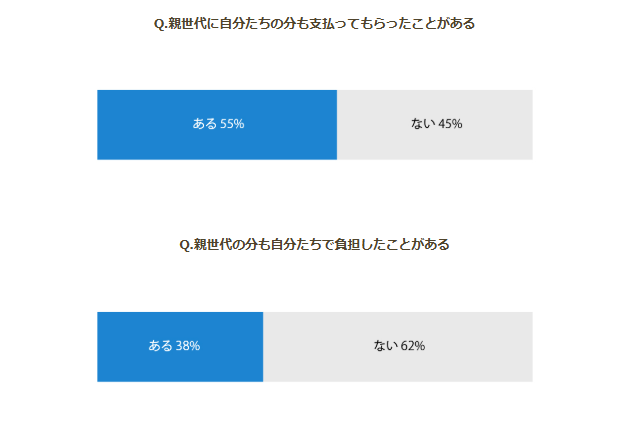Screen dimensions: 621x422
Task: Click the blue bar segment showing 55%
Action: click(217, 125)
